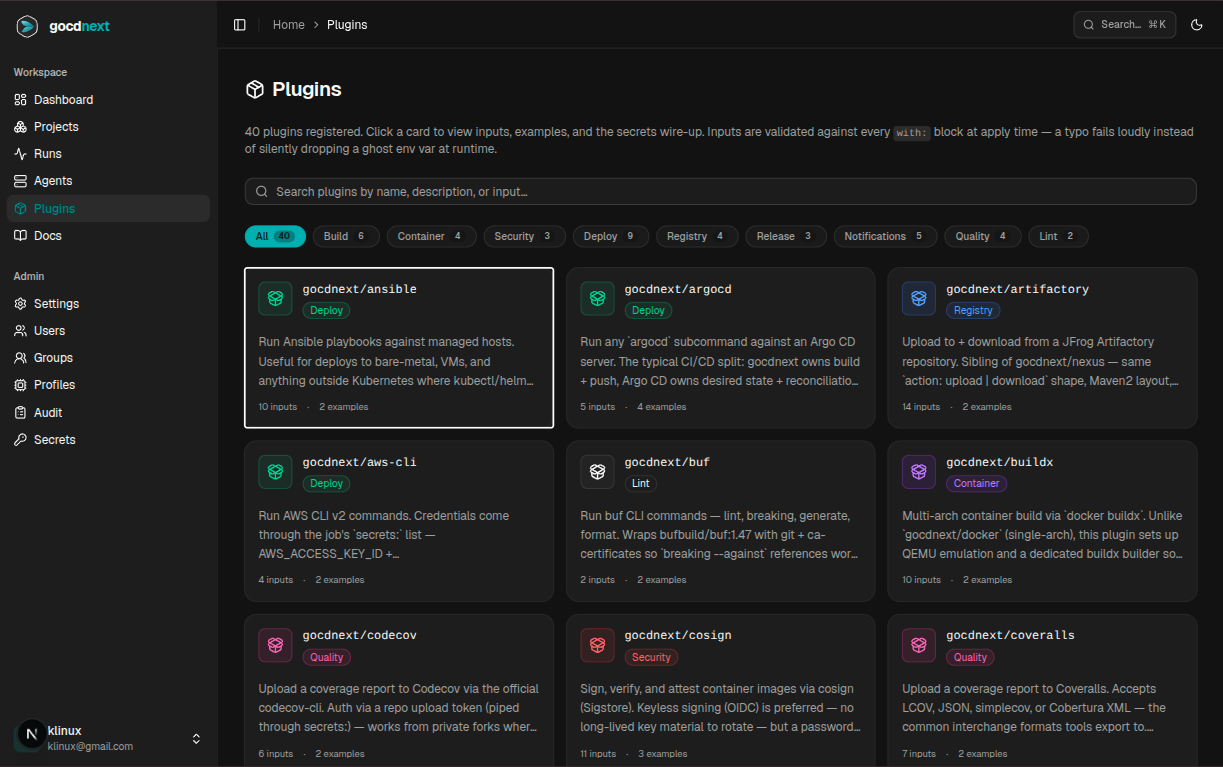Click the 'Plugins' breadcrumb text

(x=347, y=25)
